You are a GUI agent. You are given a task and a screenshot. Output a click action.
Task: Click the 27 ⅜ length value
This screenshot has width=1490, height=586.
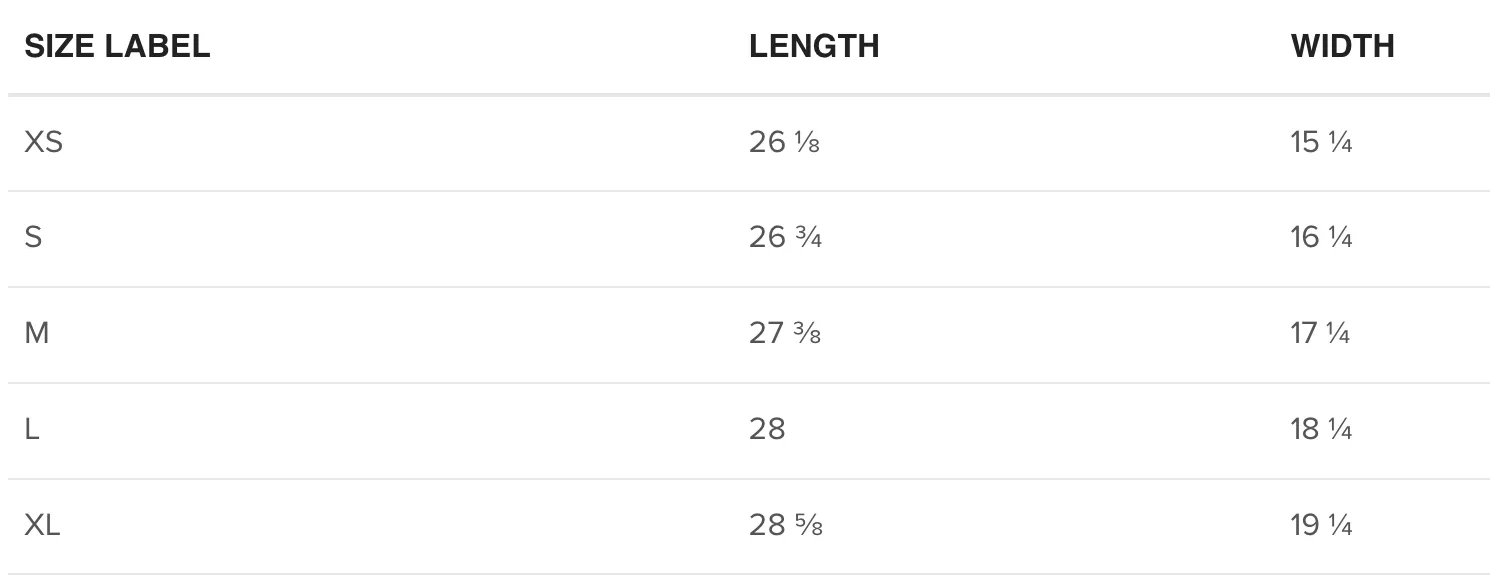[785, 333]
